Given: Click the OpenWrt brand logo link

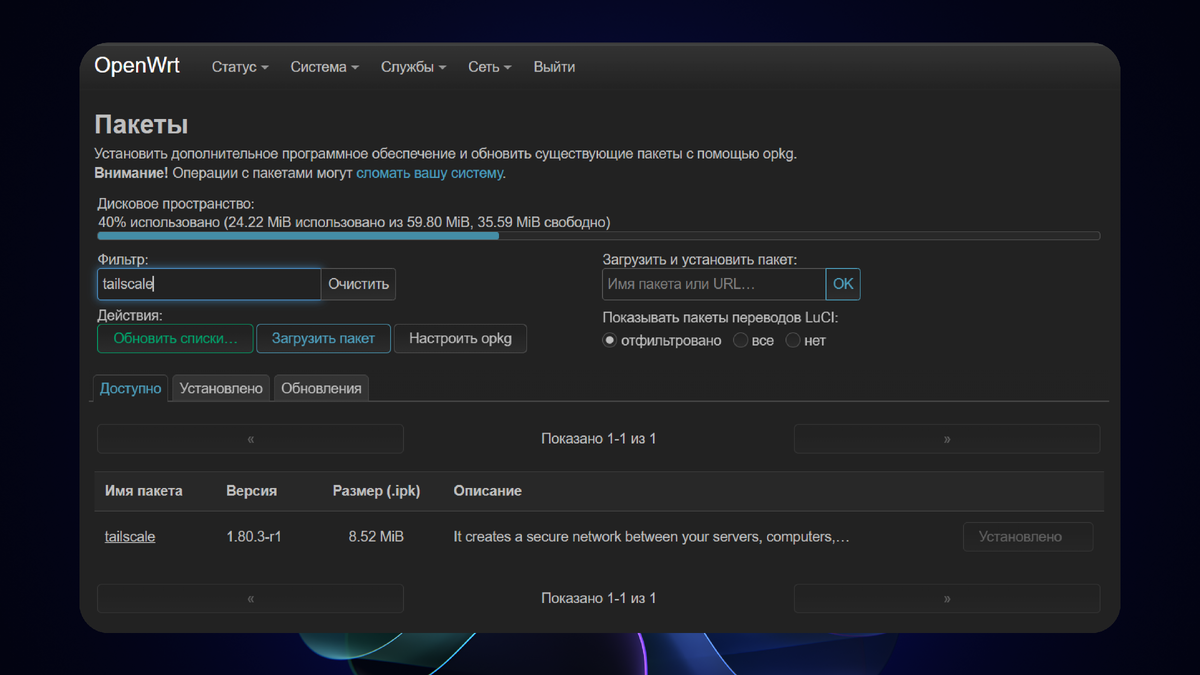Looking at the screenshot, I should 137,66.
